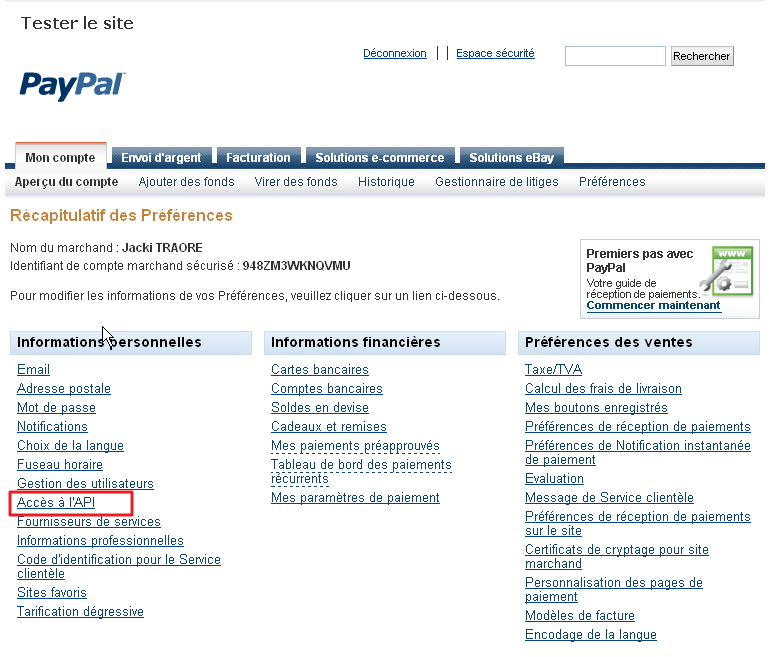Select Ajouter des fonds submenu item

186,182
